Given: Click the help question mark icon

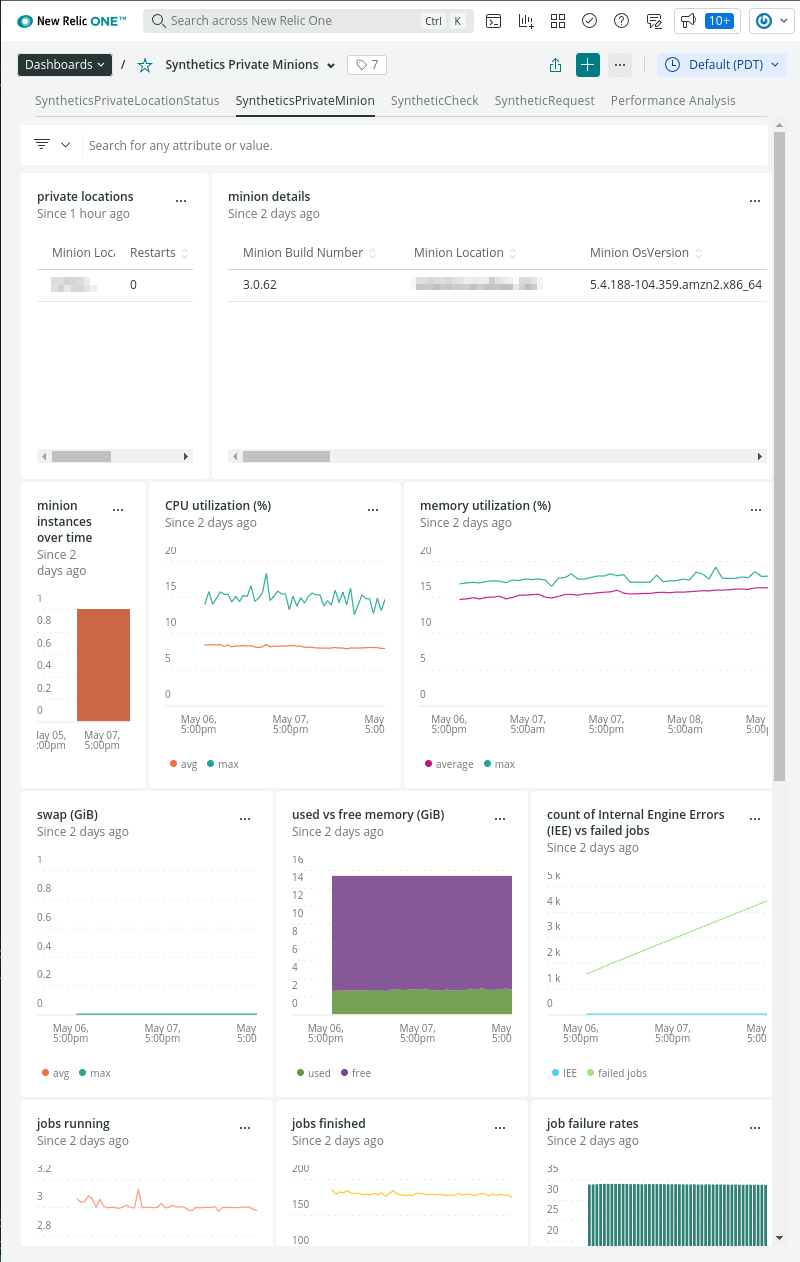Looking at the screenshot, I should [622, 21].
